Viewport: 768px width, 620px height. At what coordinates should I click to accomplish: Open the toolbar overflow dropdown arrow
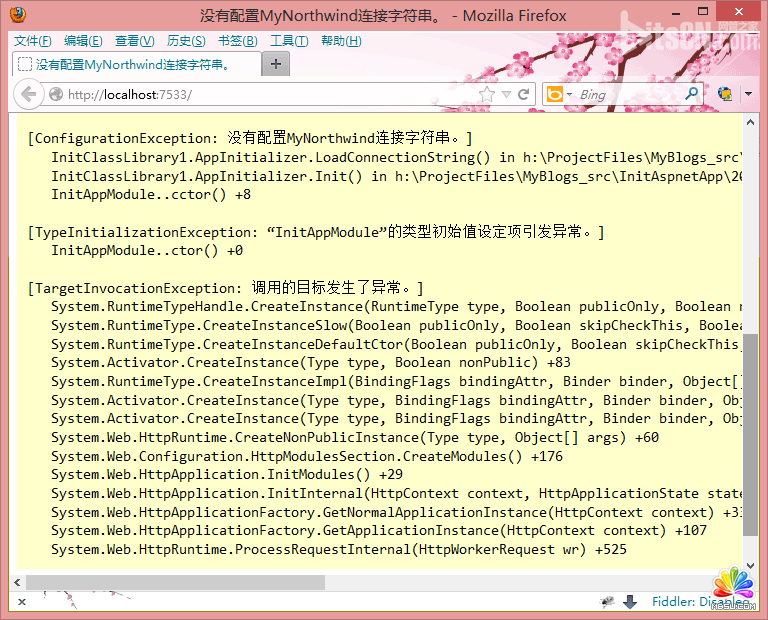pyautogui.click(x=748, y=94)
